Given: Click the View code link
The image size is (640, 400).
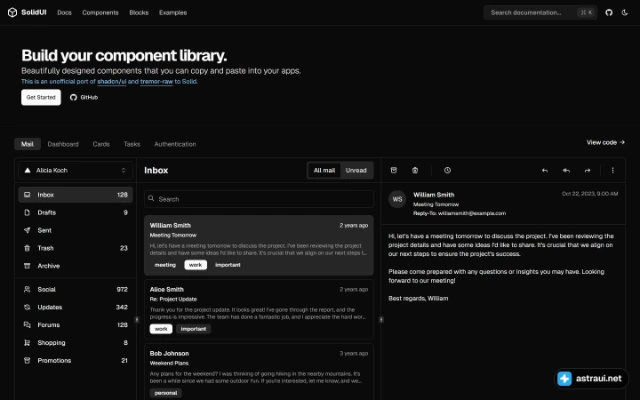Looking at the screenshot, I should [605, 142].
